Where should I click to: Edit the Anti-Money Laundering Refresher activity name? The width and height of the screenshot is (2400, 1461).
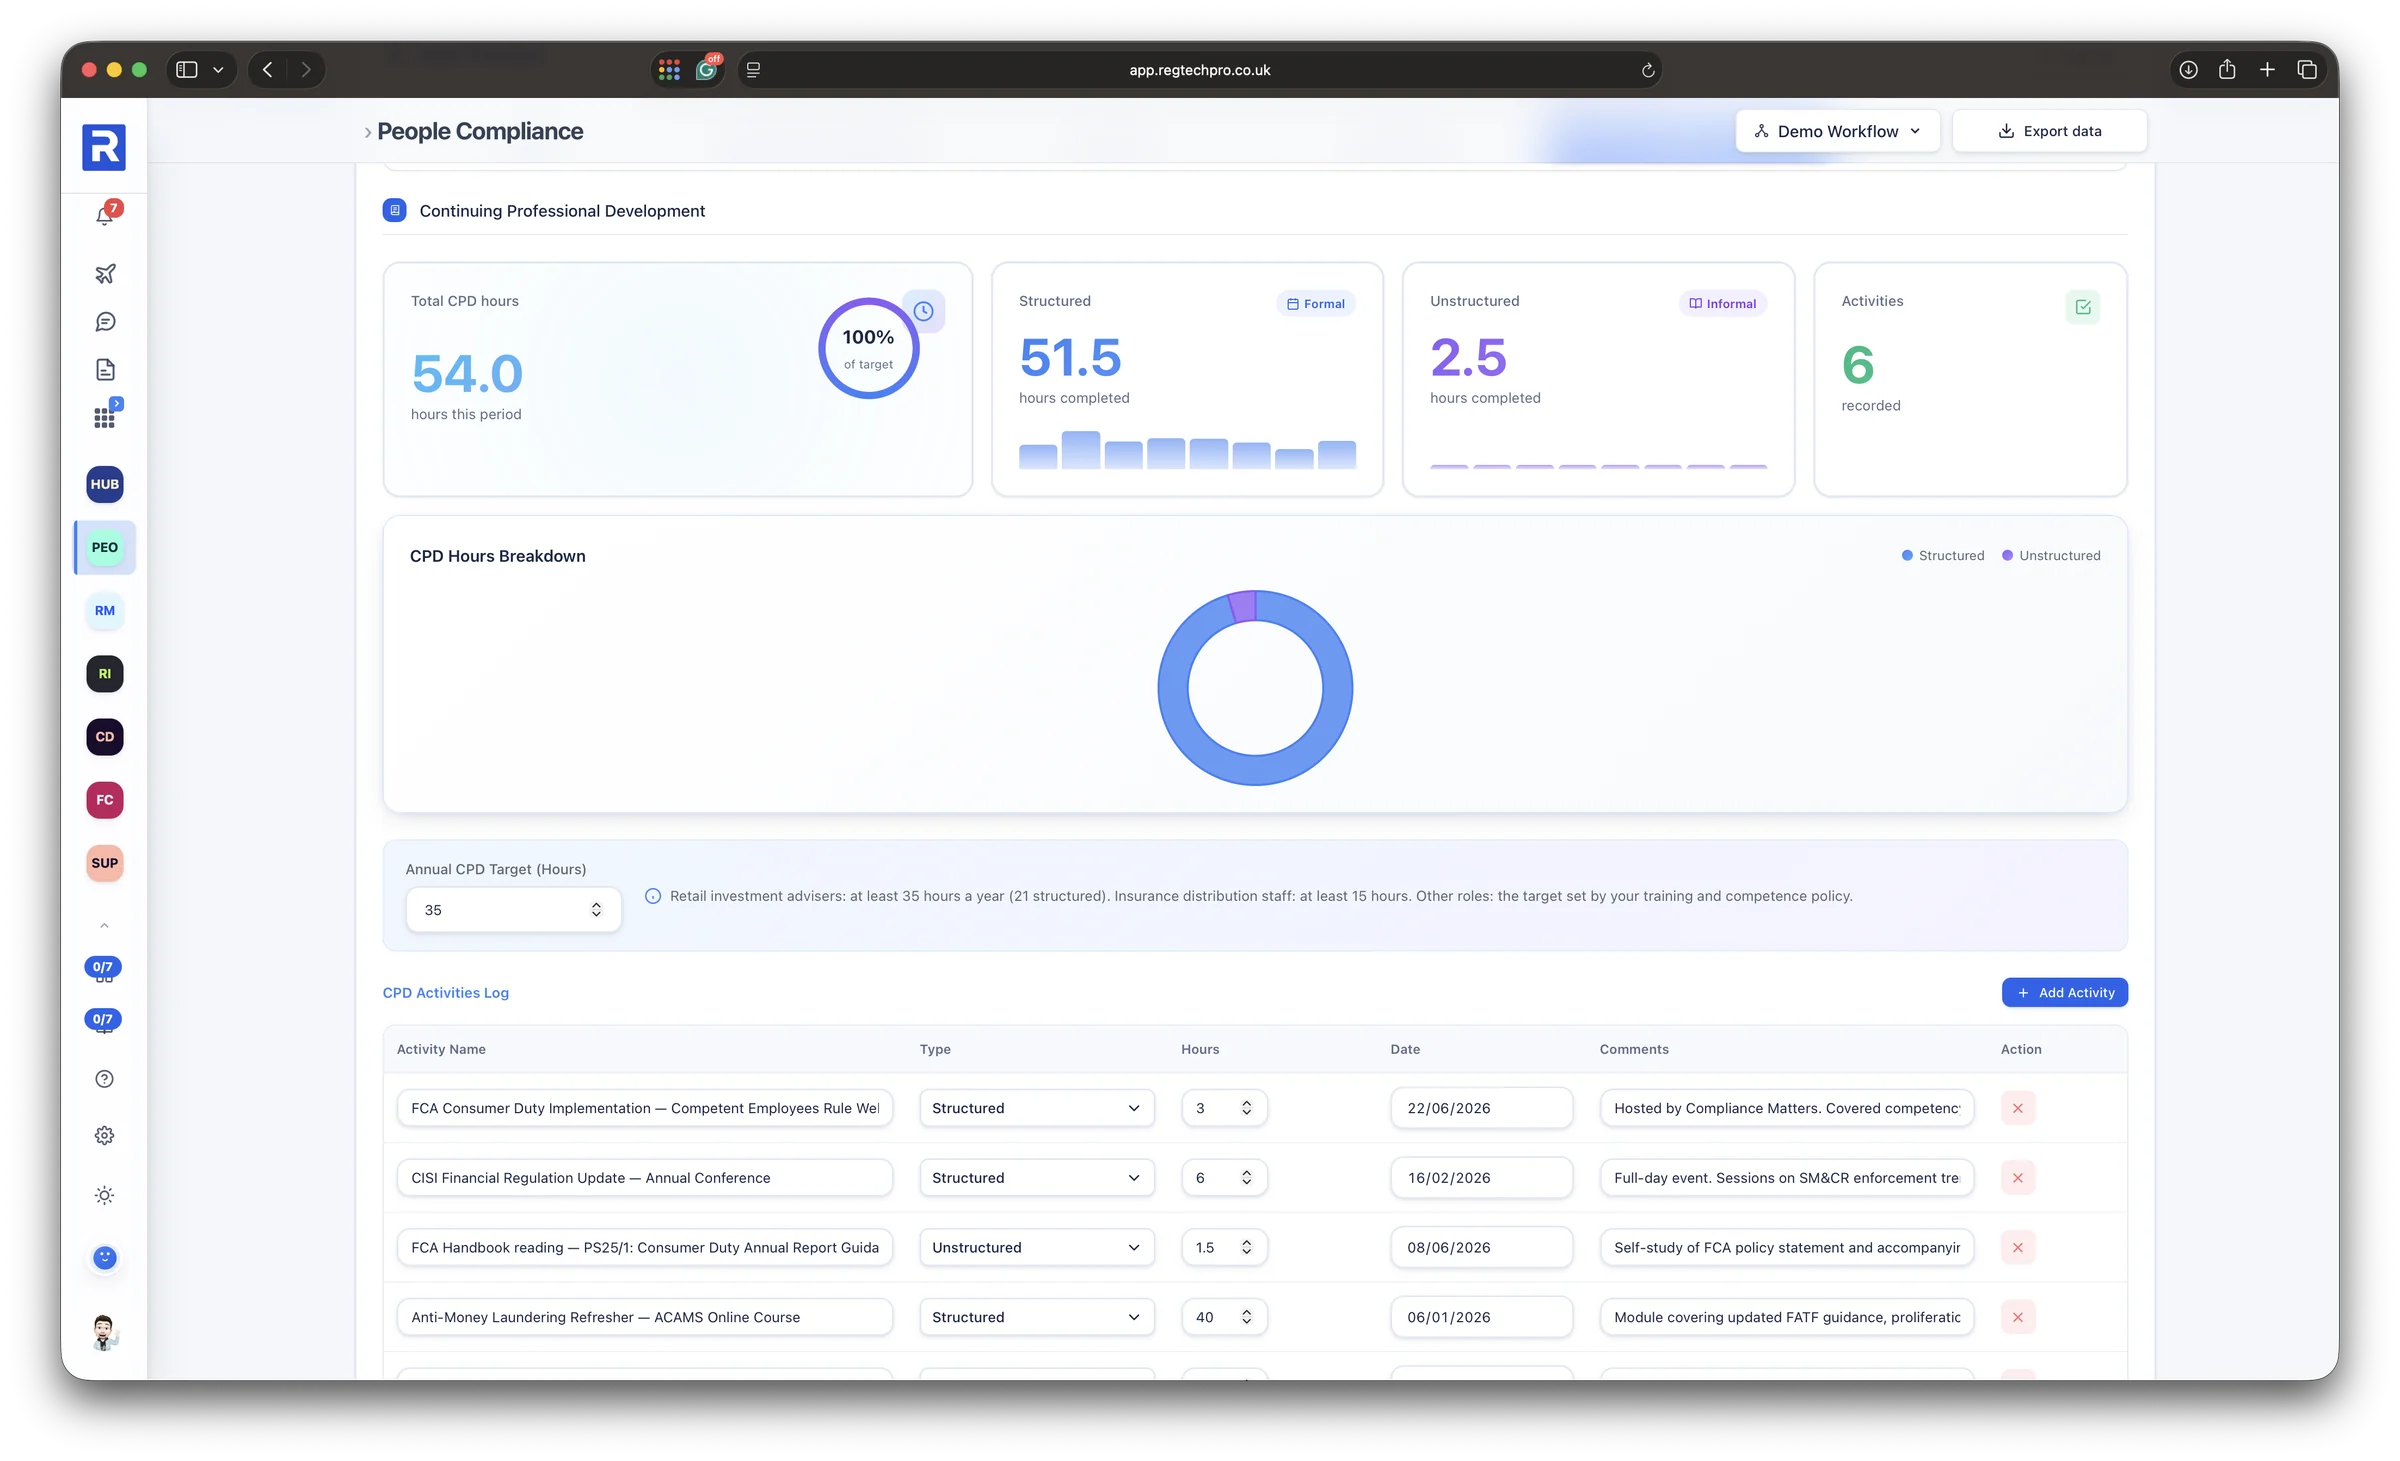[644, 1317]
